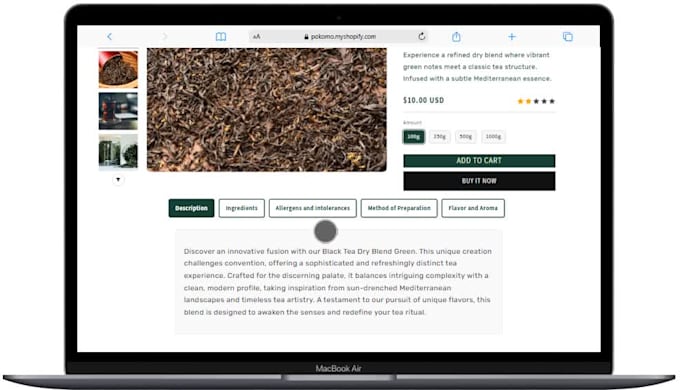
Task: Choose the 100g amount option
Action: [x=414, y=137]
